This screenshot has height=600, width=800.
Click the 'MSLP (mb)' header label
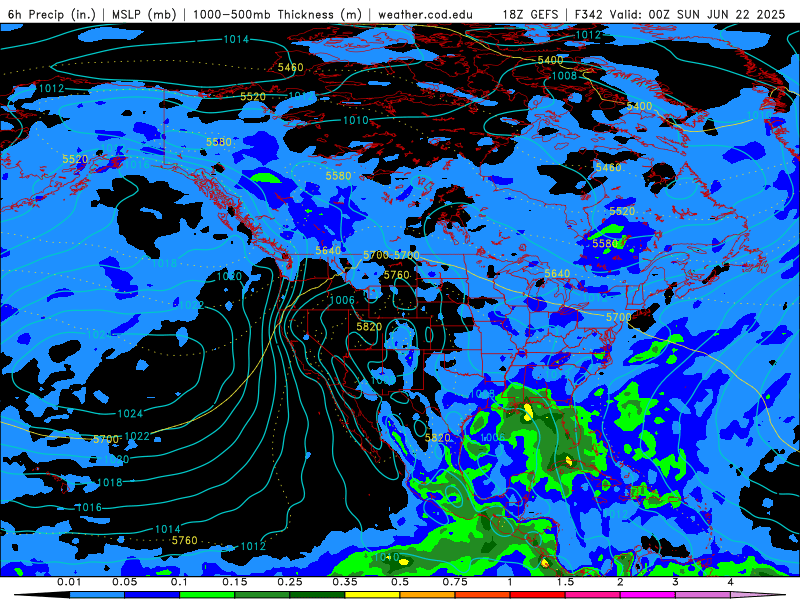[144, 14]
